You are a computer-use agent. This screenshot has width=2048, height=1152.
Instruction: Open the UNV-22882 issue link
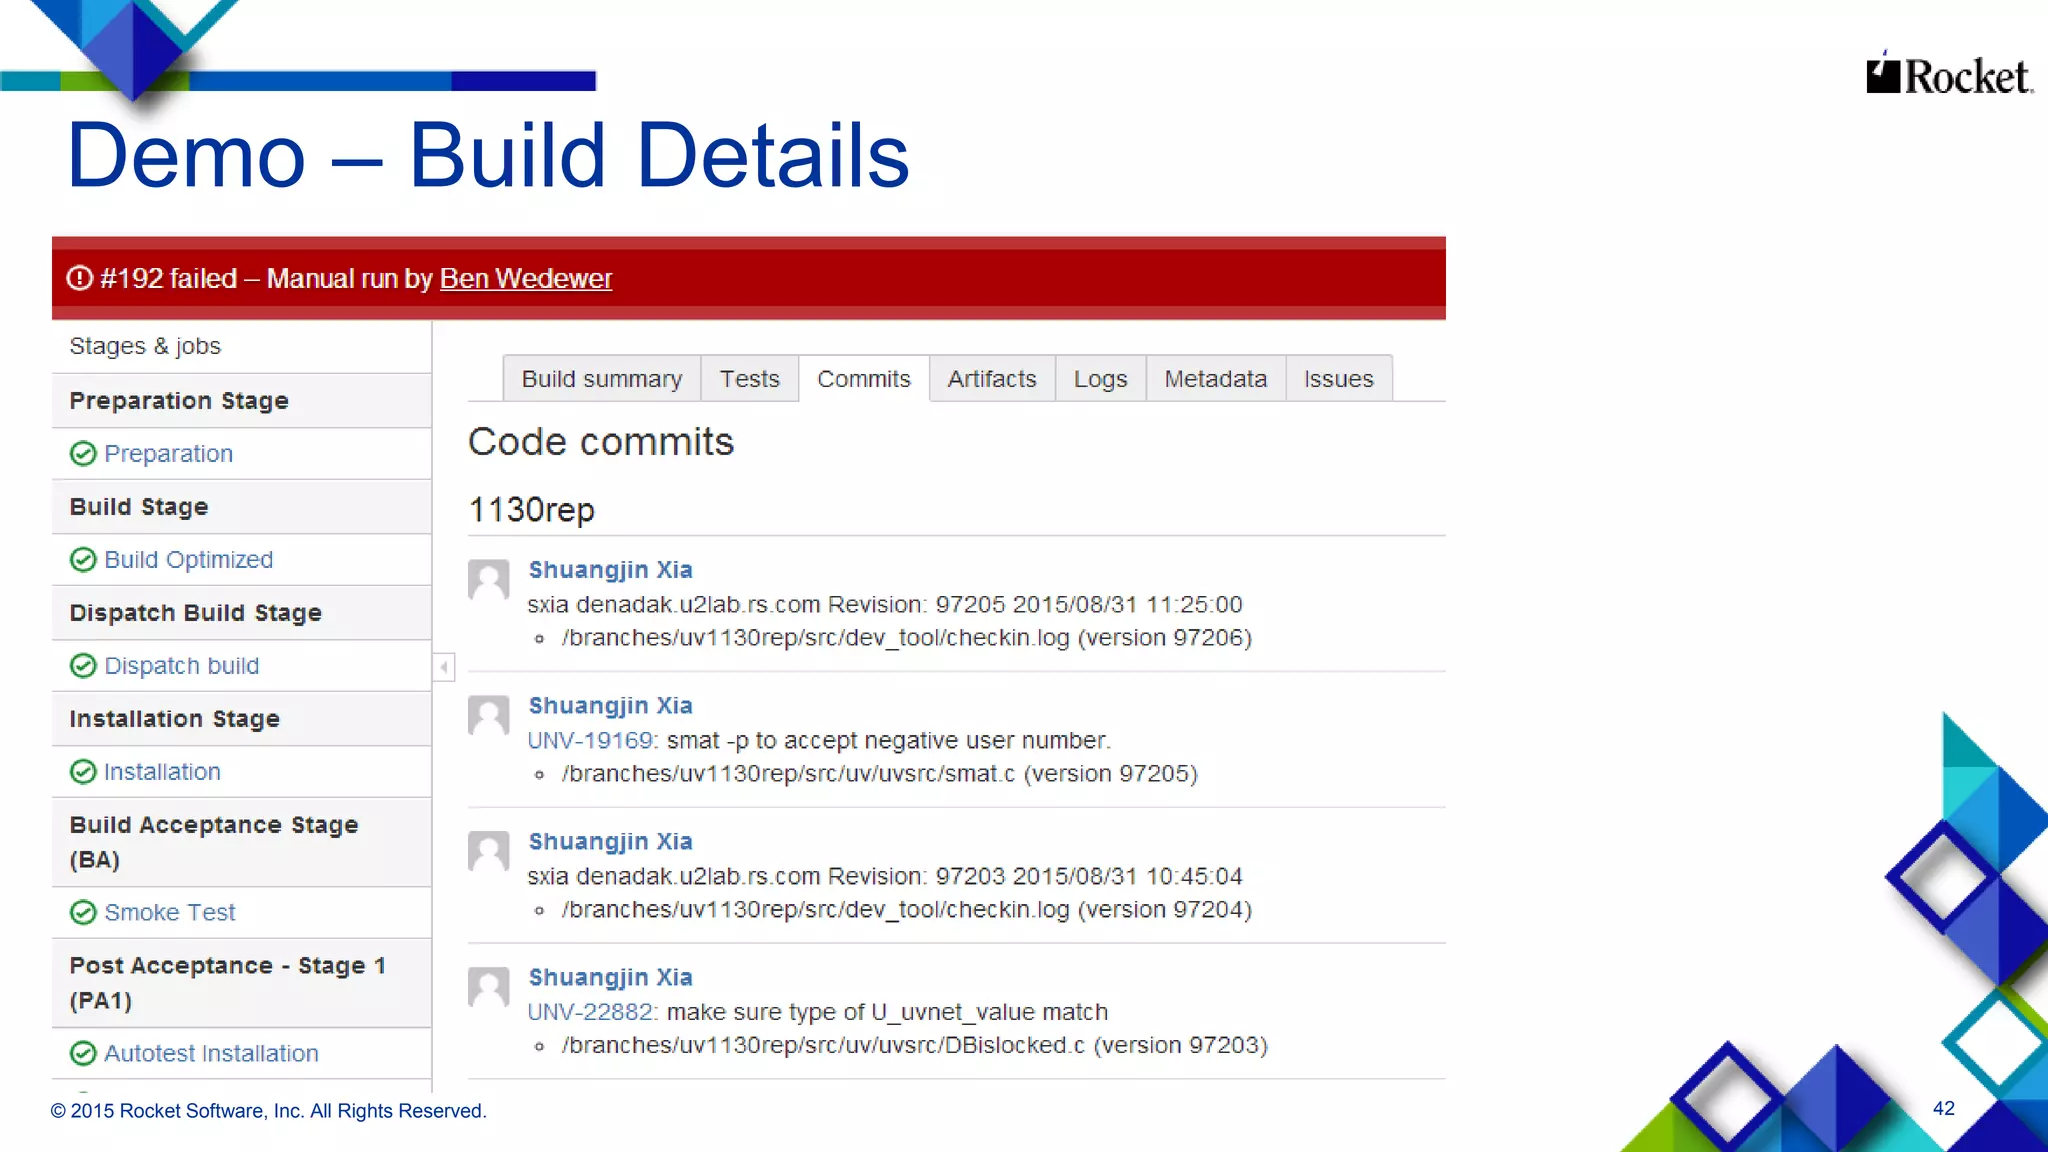point(592,1013)
